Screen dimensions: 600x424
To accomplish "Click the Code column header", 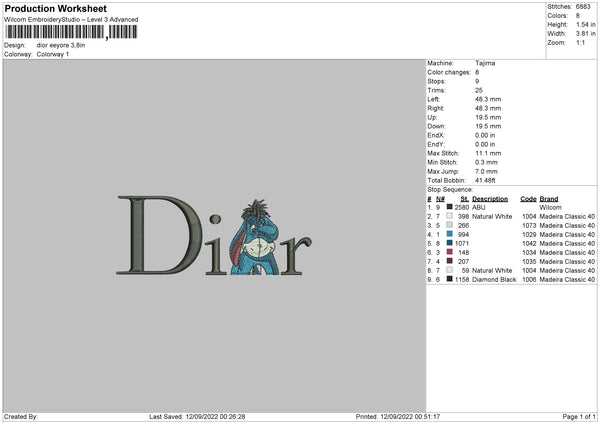I will coord(528,199).
